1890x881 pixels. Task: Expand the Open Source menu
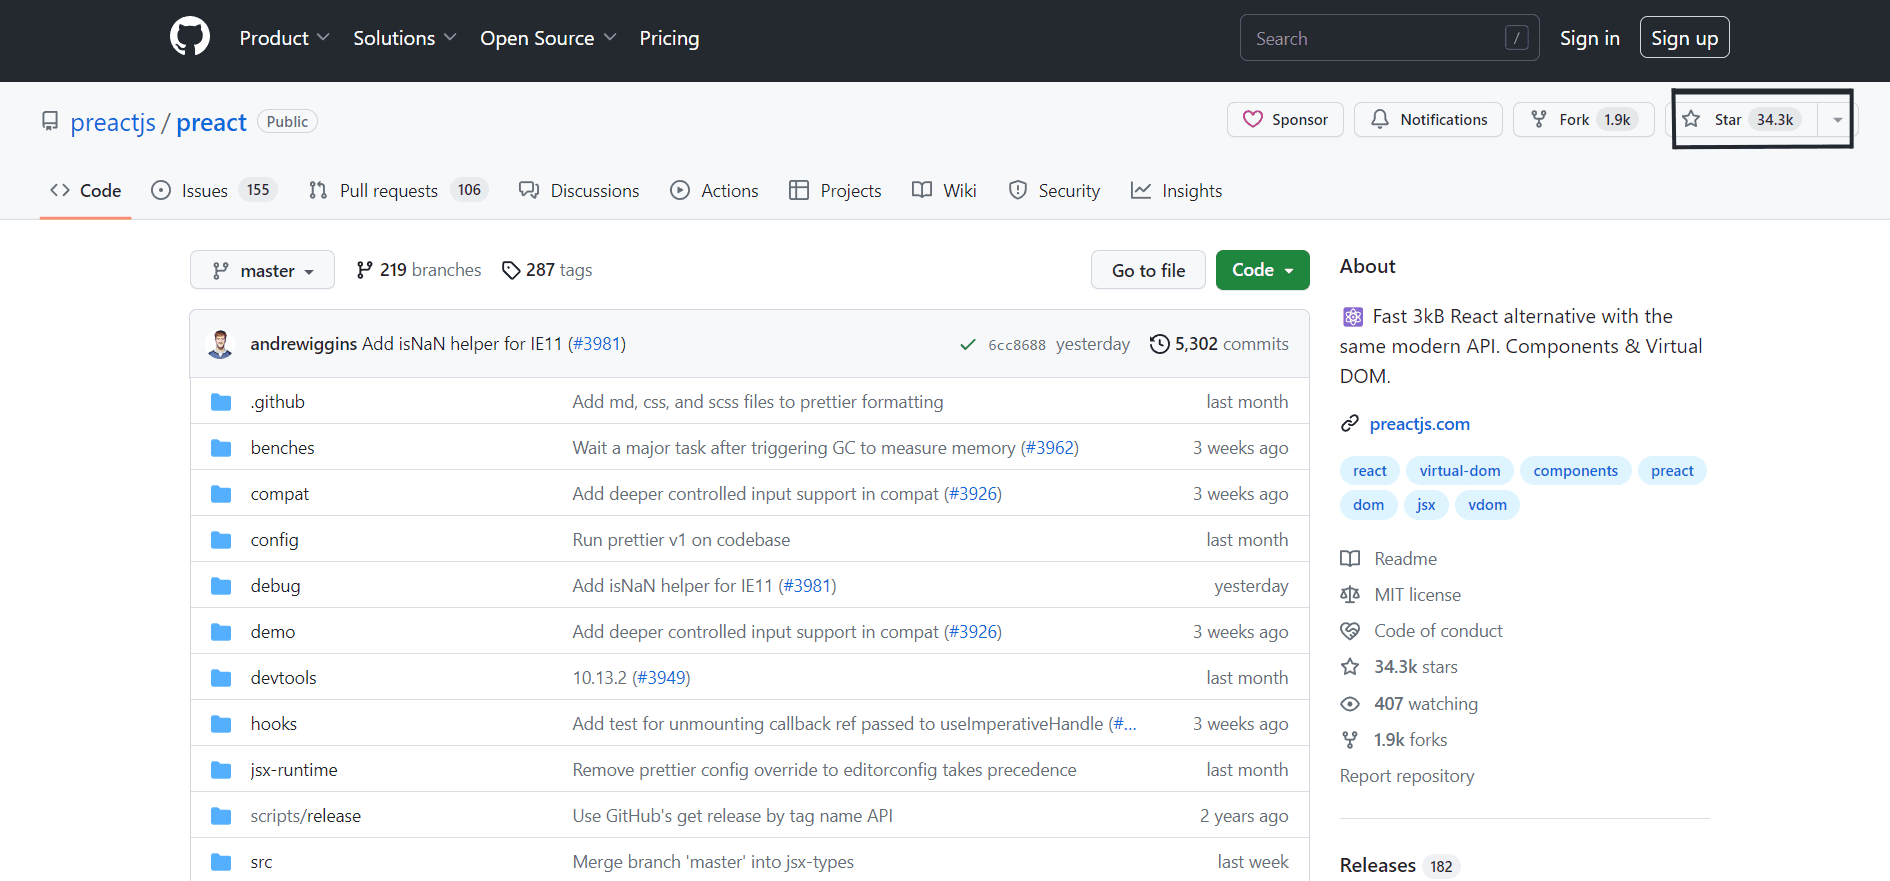(x=548, y=38)
